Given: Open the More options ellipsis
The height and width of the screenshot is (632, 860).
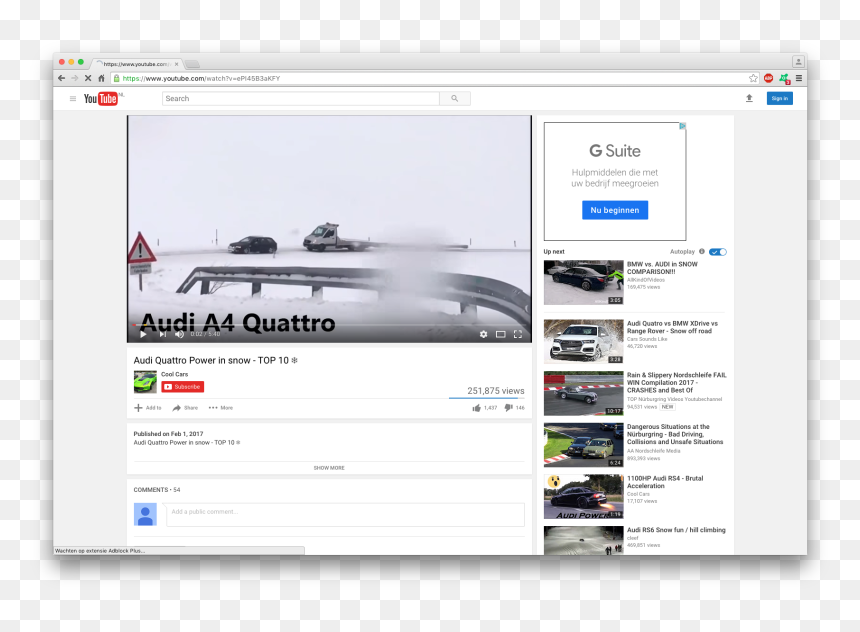Looking at the screenshot, I should (x=220, y=408).
